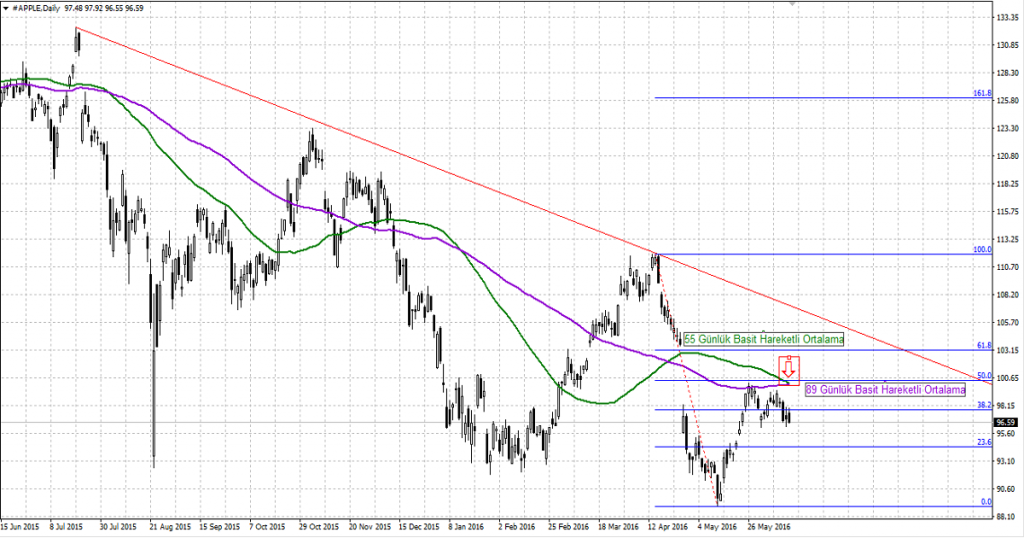
Task: Click 100.65 on the price axis
Action: 1008,378
